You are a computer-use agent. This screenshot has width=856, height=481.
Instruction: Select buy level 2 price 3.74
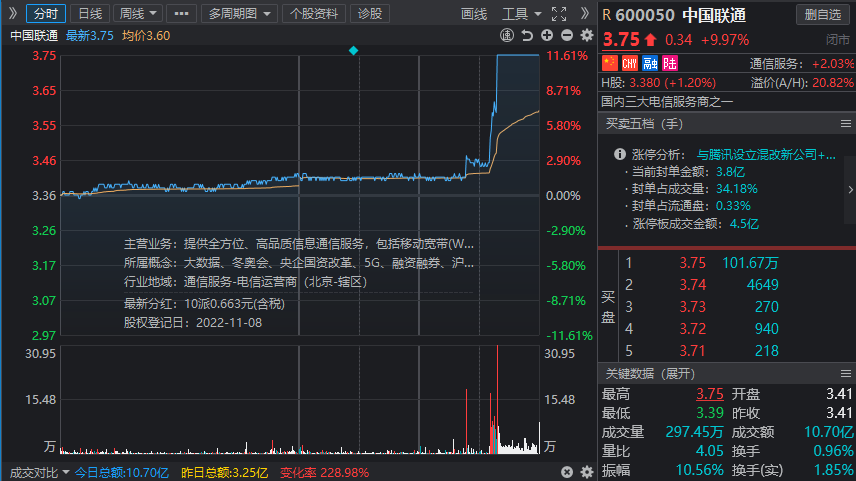(692, 285)
